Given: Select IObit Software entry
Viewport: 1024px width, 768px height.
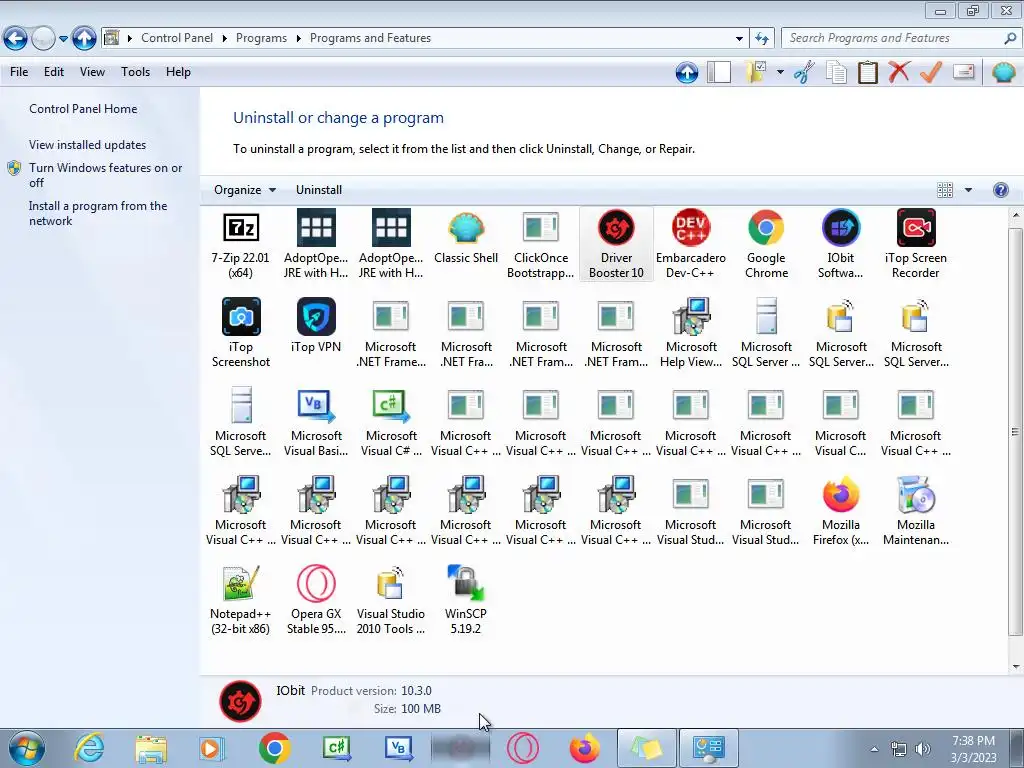Looking at the screenshot, I should (840, 244).
